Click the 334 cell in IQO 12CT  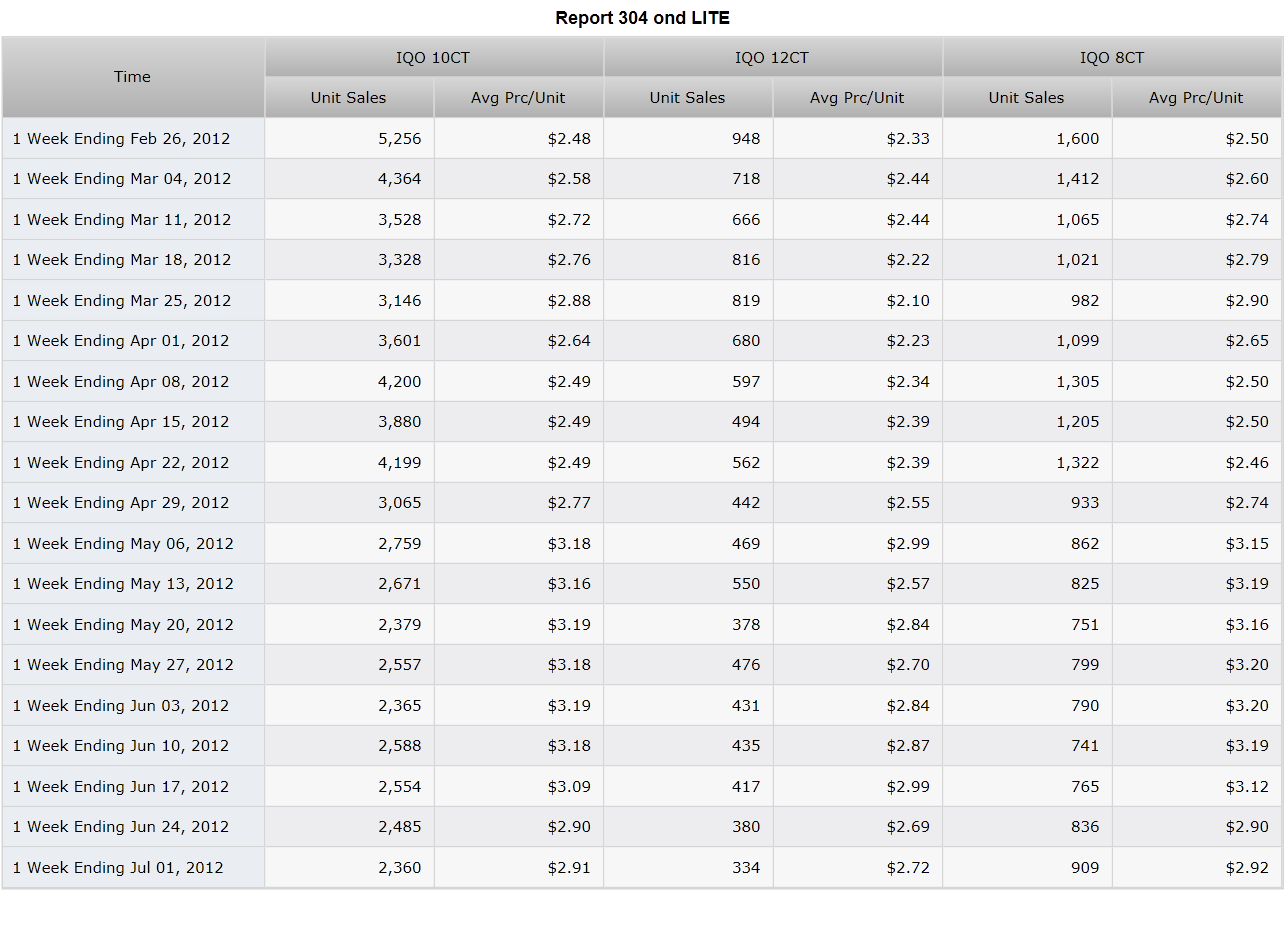688,868
